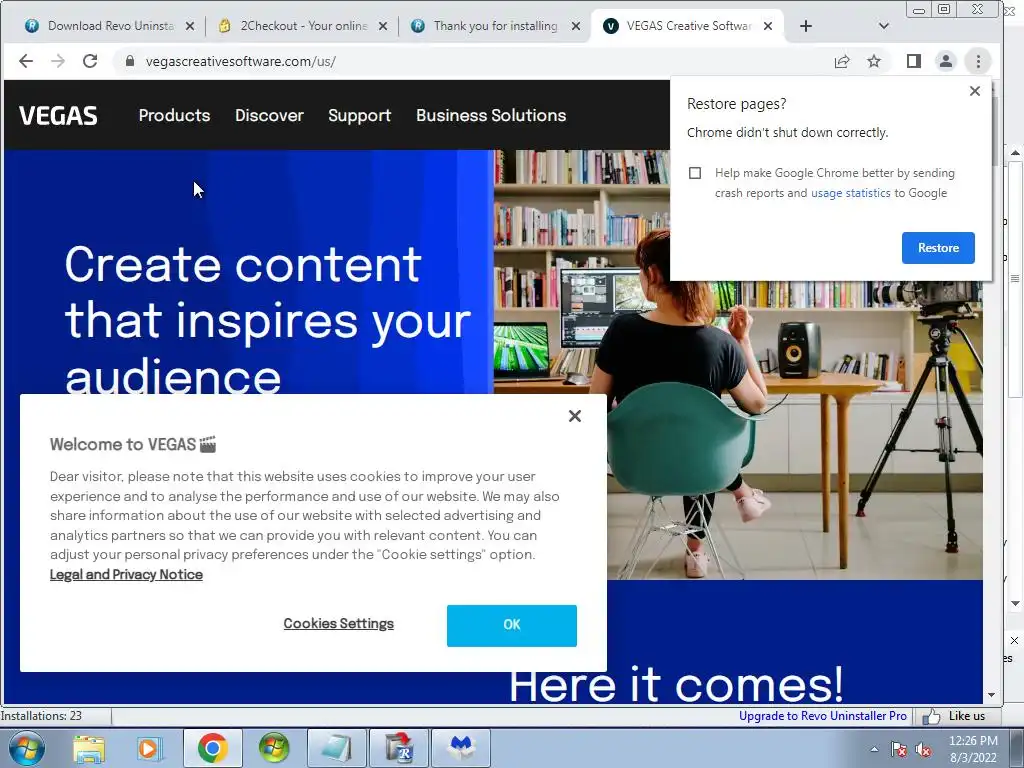This screenshot has height=768, width=1024.
Task: Reload the VEGAS page
Action: point(90,61)
